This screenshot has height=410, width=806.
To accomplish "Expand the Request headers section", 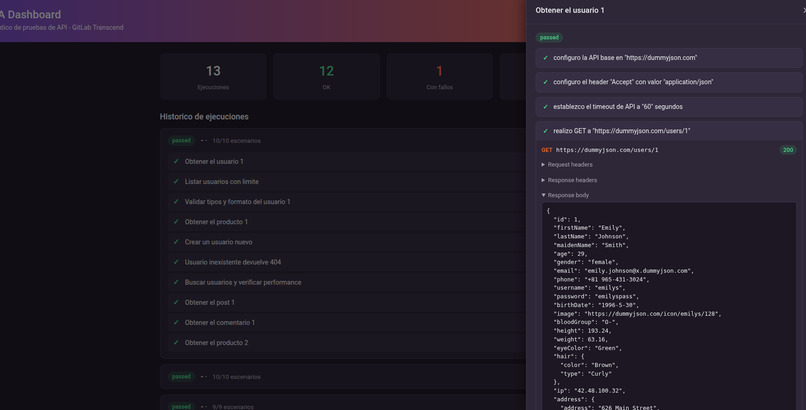I will 567,165.
